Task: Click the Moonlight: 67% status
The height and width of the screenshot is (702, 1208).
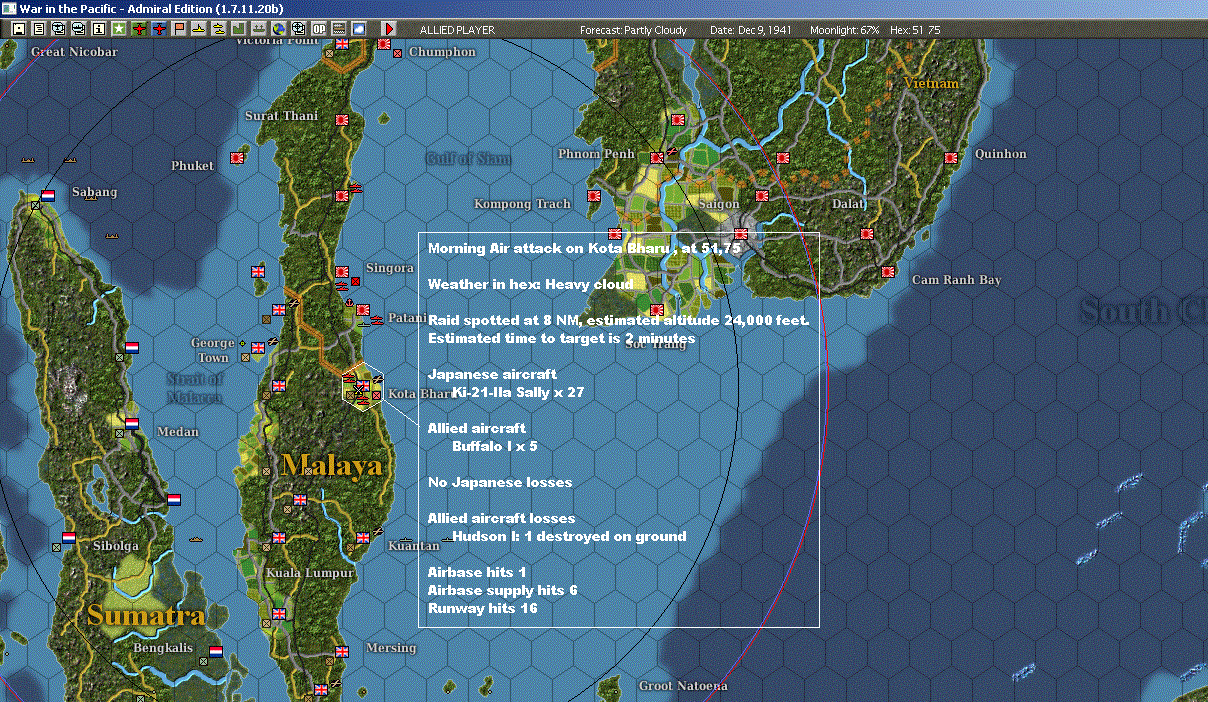Action: coord(844,30)
